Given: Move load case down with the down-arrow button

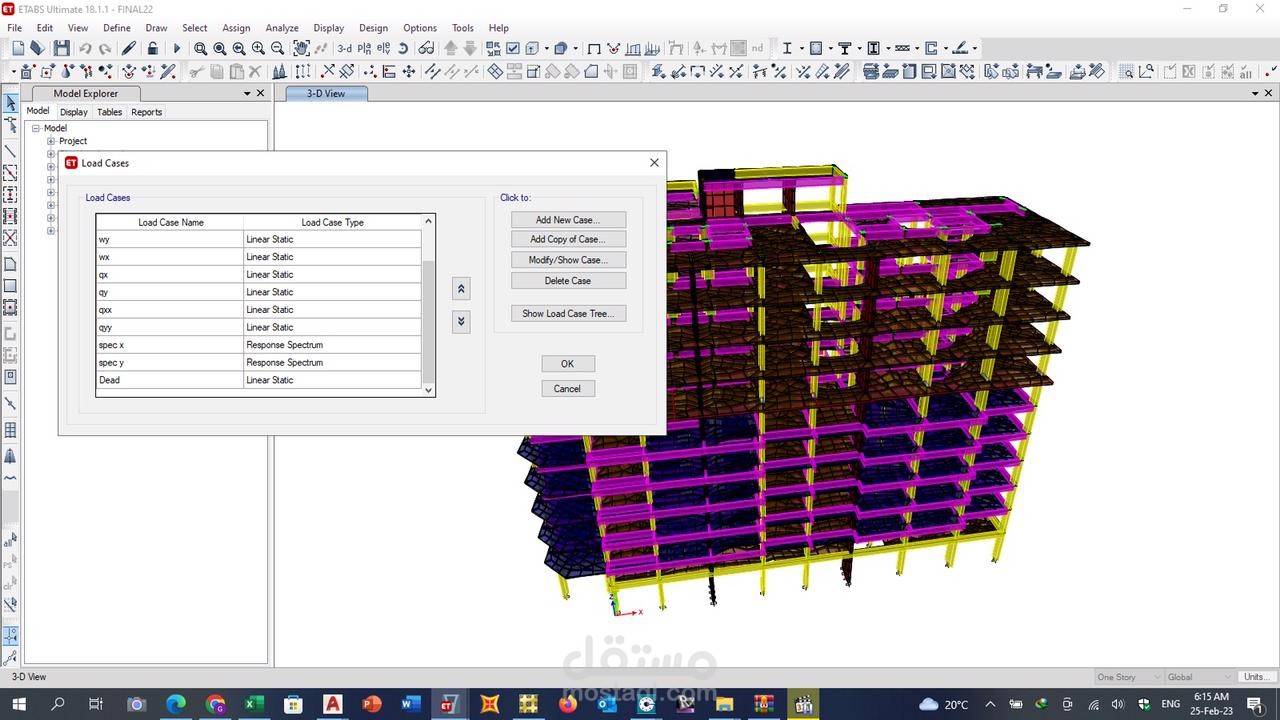Looking at the screenshot, I should [x=461, y=321].
